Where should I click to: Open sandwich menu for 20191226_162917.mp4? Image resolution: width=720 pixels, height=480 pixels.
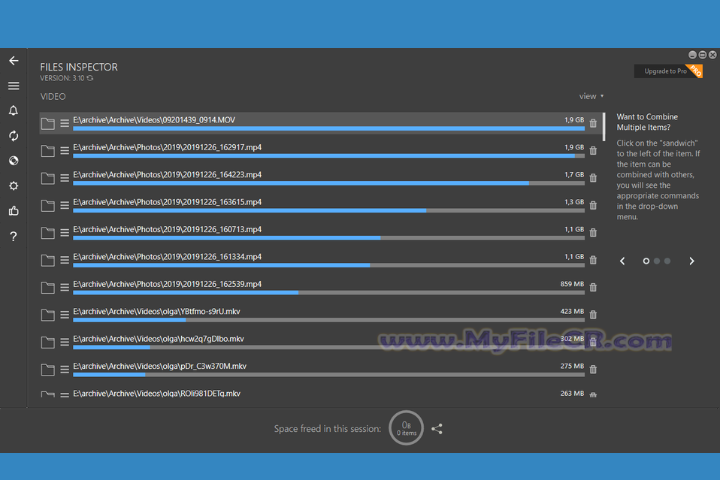click(x=65, y=151)
